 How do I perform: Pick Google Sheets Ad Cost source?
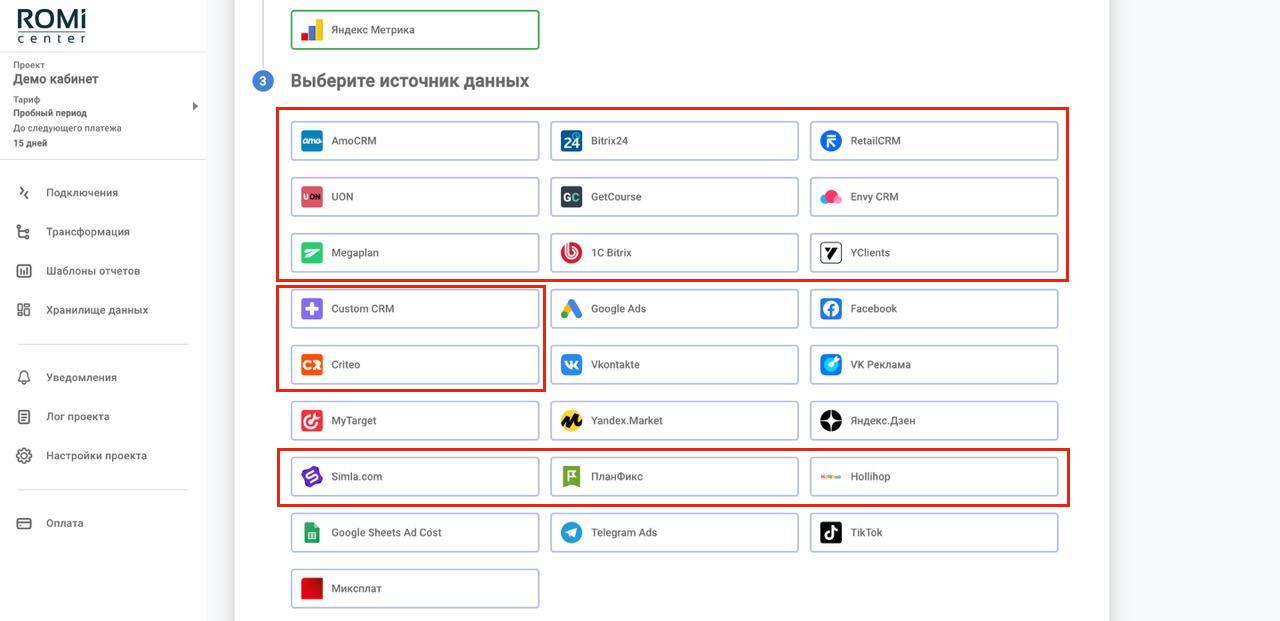tap(414, 533)
